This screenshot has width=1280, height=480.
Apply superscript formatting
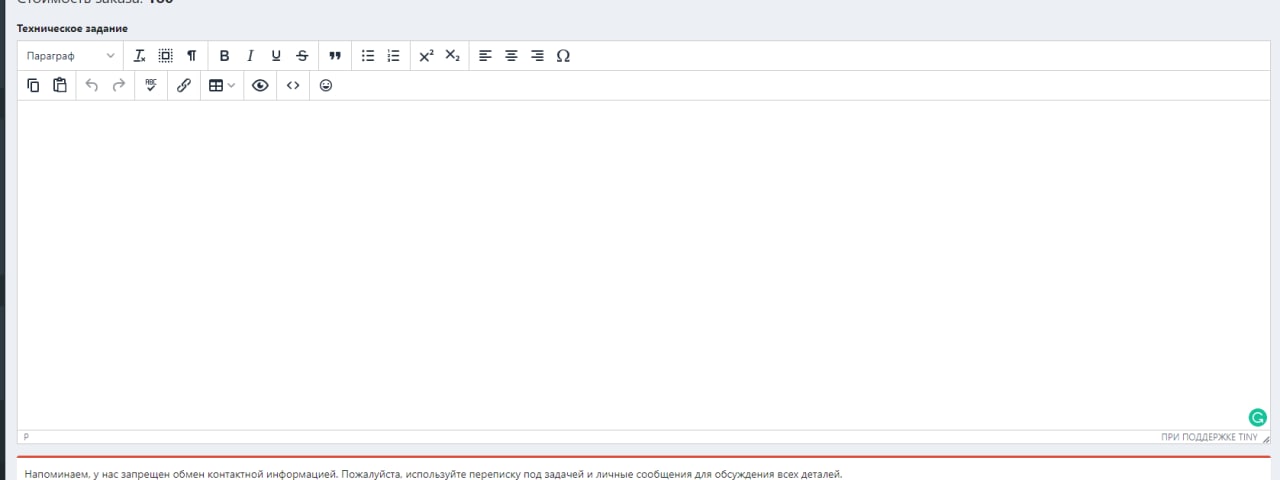point(426,56)
